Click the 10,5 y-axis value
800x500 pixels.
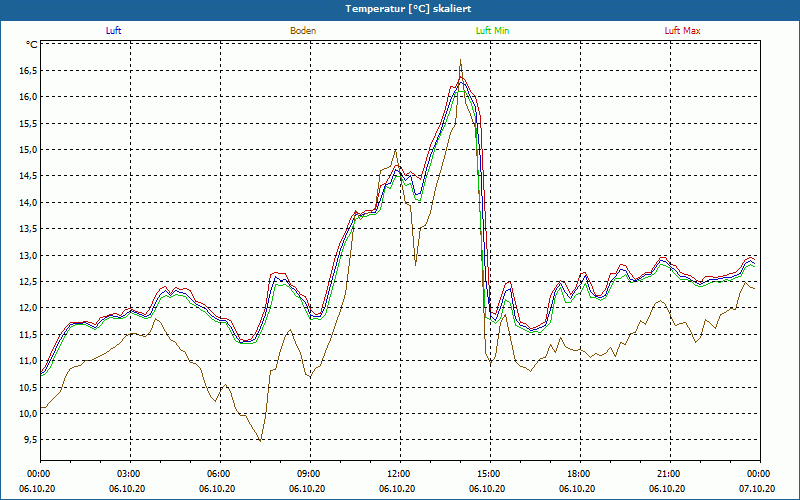pyautogui.click(x=28, y=387)
